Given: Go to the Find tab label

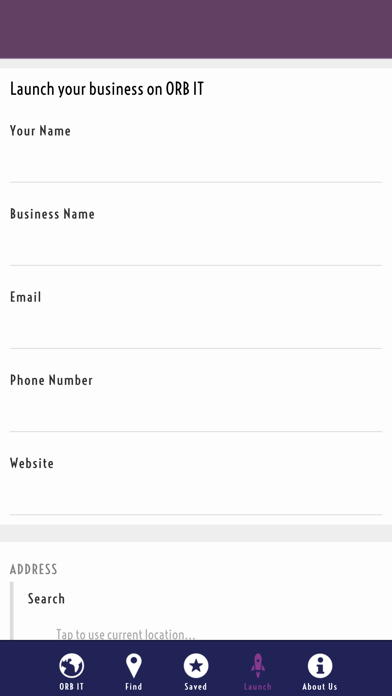Looking at the screenshot, I should point(134,687).
